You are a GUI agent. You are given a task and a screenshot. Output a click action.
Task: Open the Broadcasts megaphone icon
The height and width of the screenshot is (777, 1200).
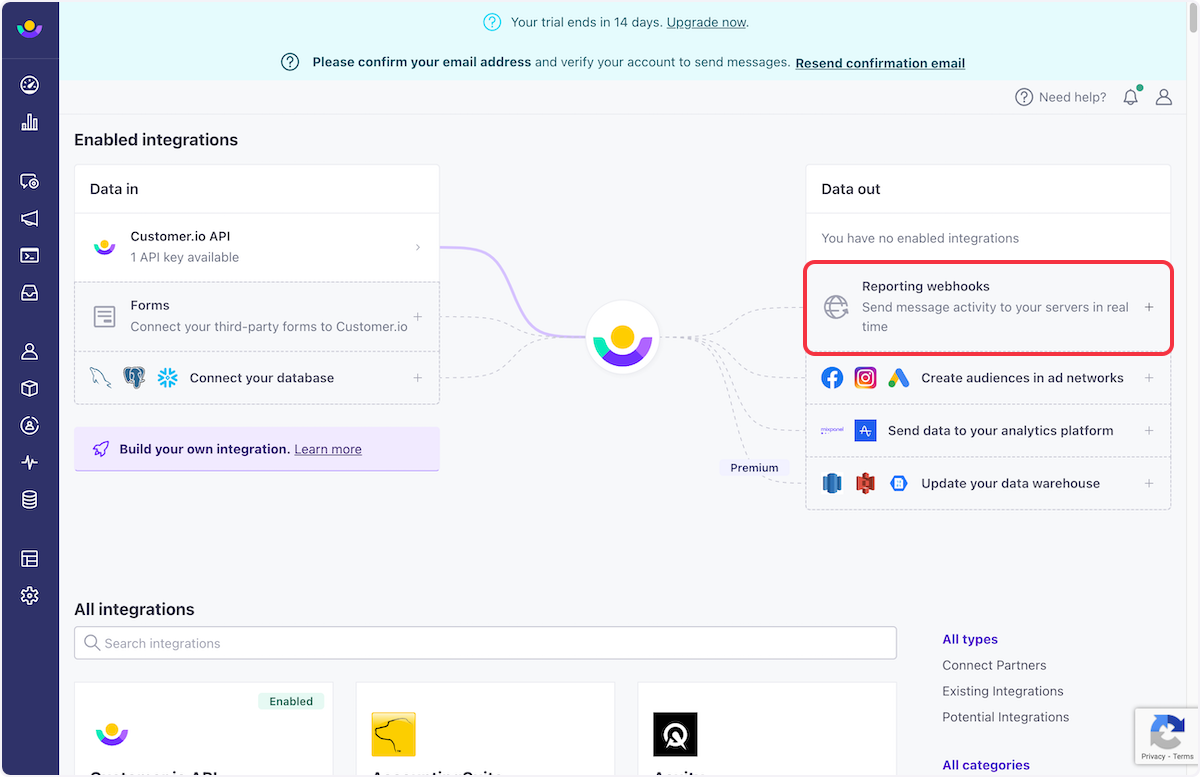coord(29,218)
